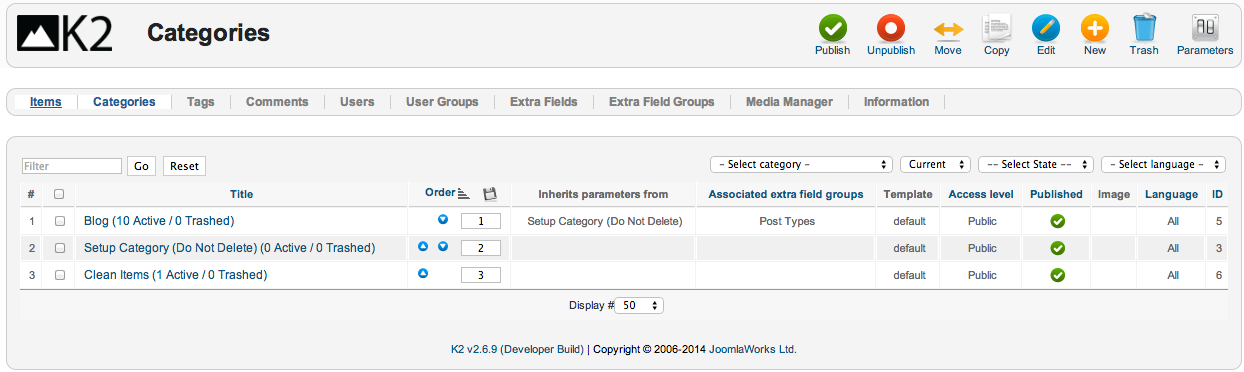The width and height of the screenshot is (1244, 372).
Task: Switch to the Extra Field Groups tab
Action: tap(662, 102)
